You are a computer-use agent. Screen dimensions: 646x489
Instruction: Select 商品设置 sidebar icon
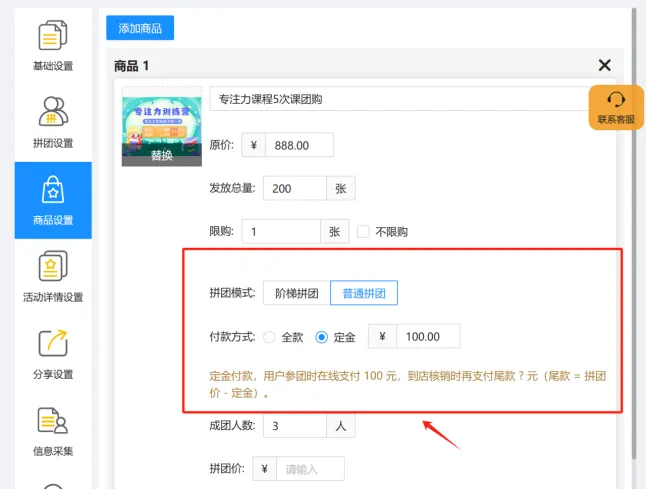tap(53, 198)
